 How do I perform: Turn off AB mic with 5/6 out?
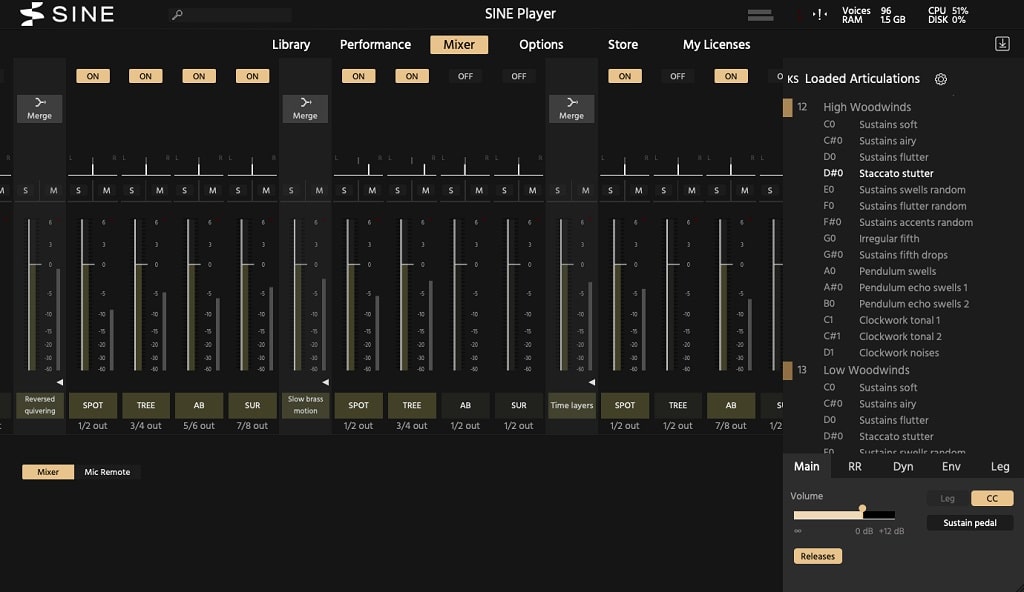[199, 76]
